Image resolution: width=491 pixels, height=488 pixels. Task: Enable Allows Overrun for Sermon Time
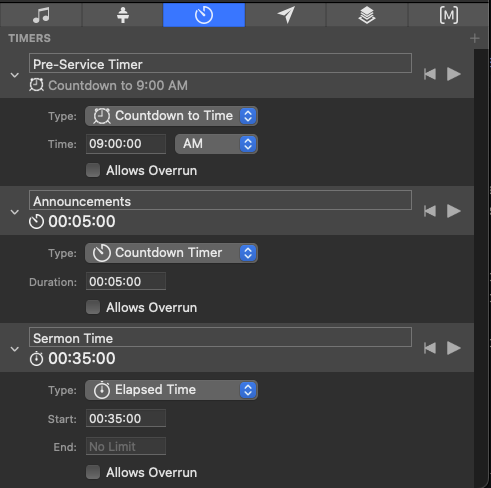point(93,472)
